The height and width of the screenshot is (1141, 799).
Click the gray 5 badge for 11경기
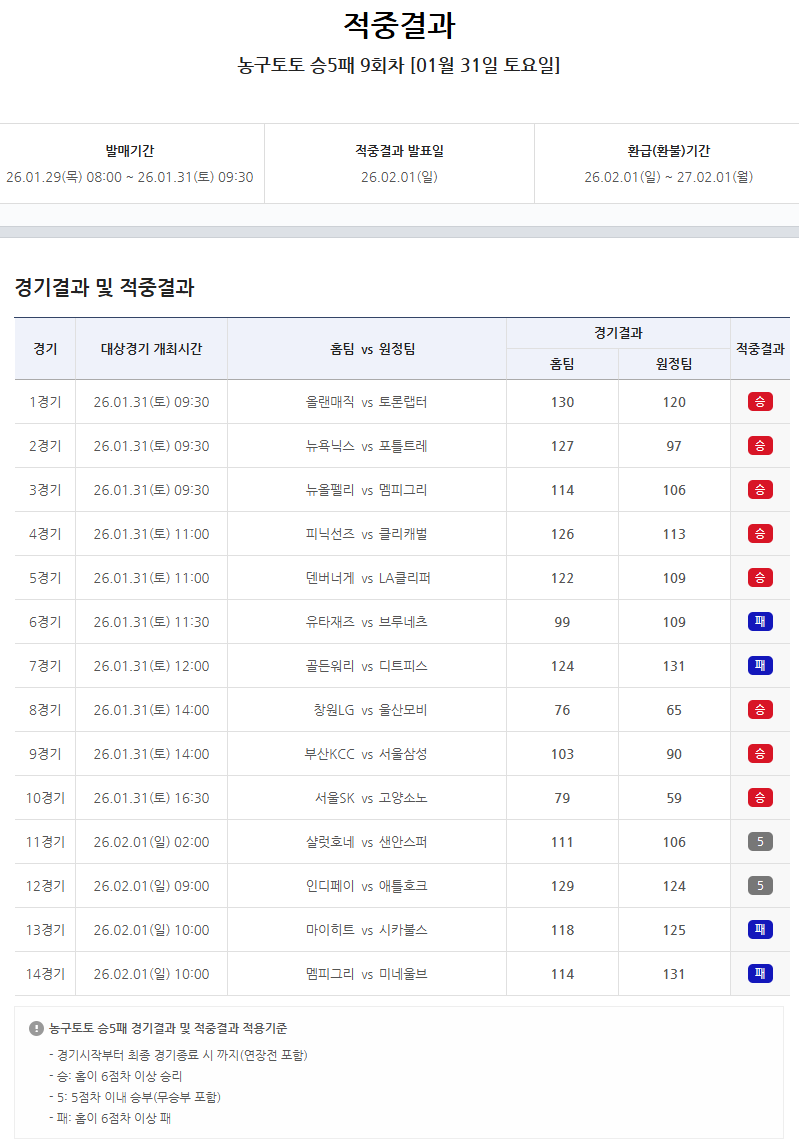pyautogui.click(x=760, y=842)
